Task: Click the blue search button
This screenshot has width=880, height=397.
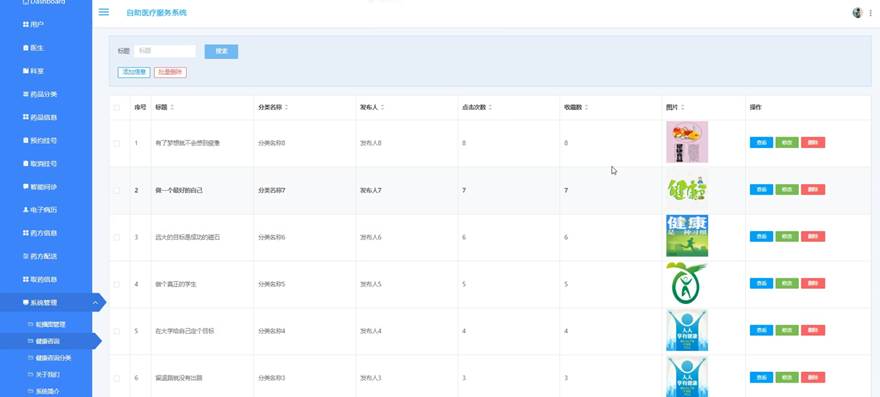Action: (x=221, y=52)
